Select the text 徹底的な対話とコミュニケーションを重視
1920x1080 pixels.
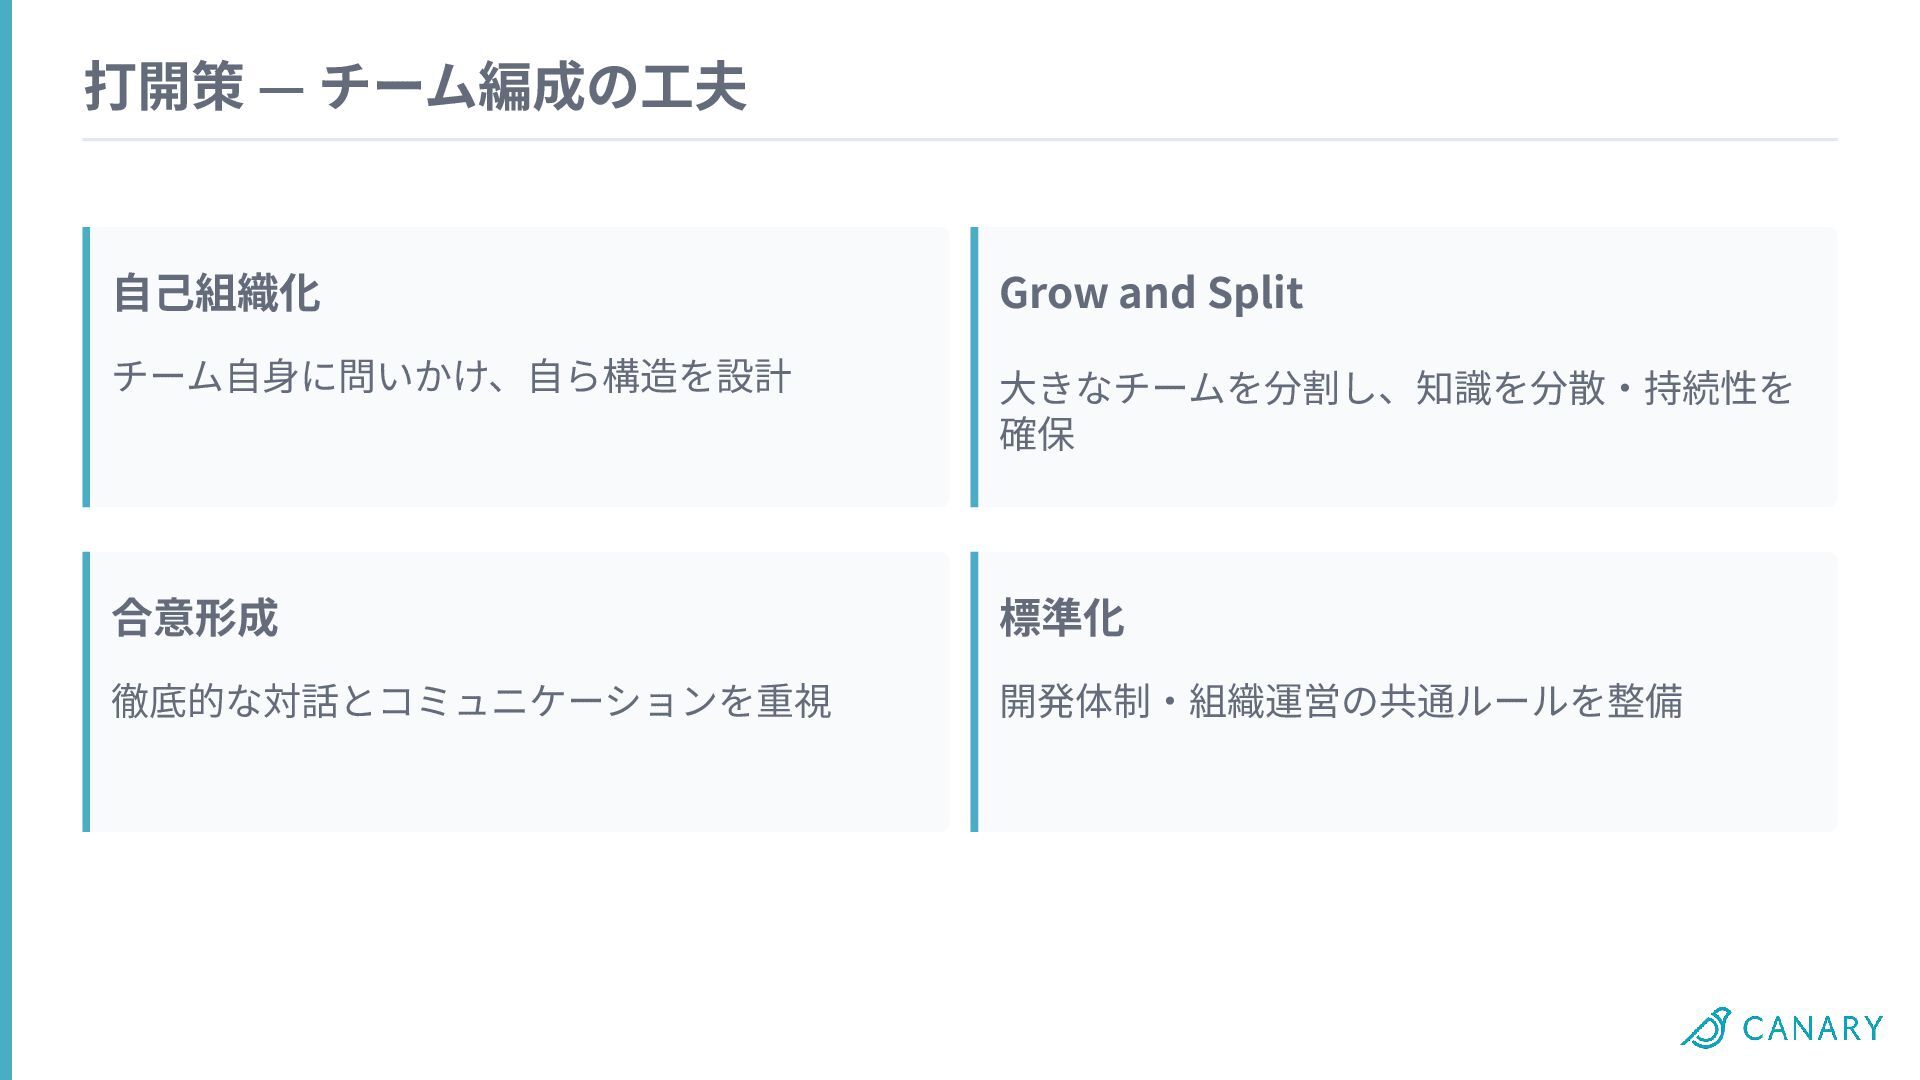[x=471, y=701]
